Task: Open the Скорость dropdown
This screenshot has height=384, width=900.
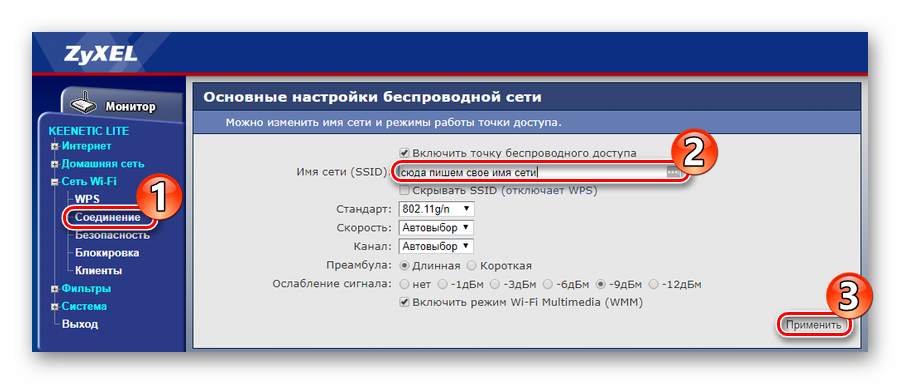Action: (436, 227)
